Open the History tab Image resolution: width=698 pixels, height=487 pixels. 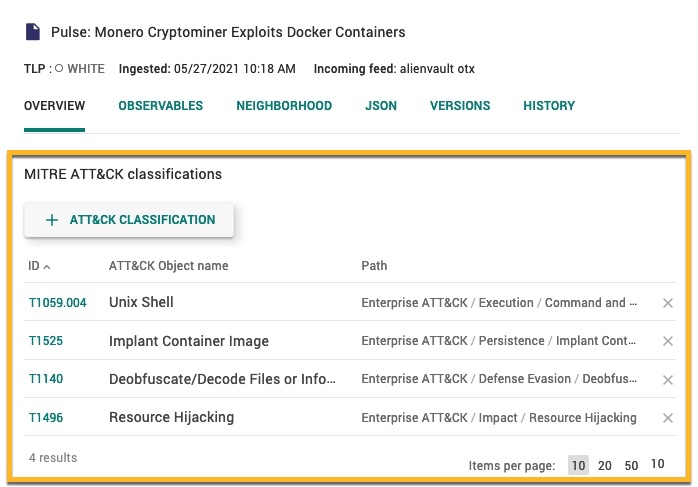tap(549, 106)
